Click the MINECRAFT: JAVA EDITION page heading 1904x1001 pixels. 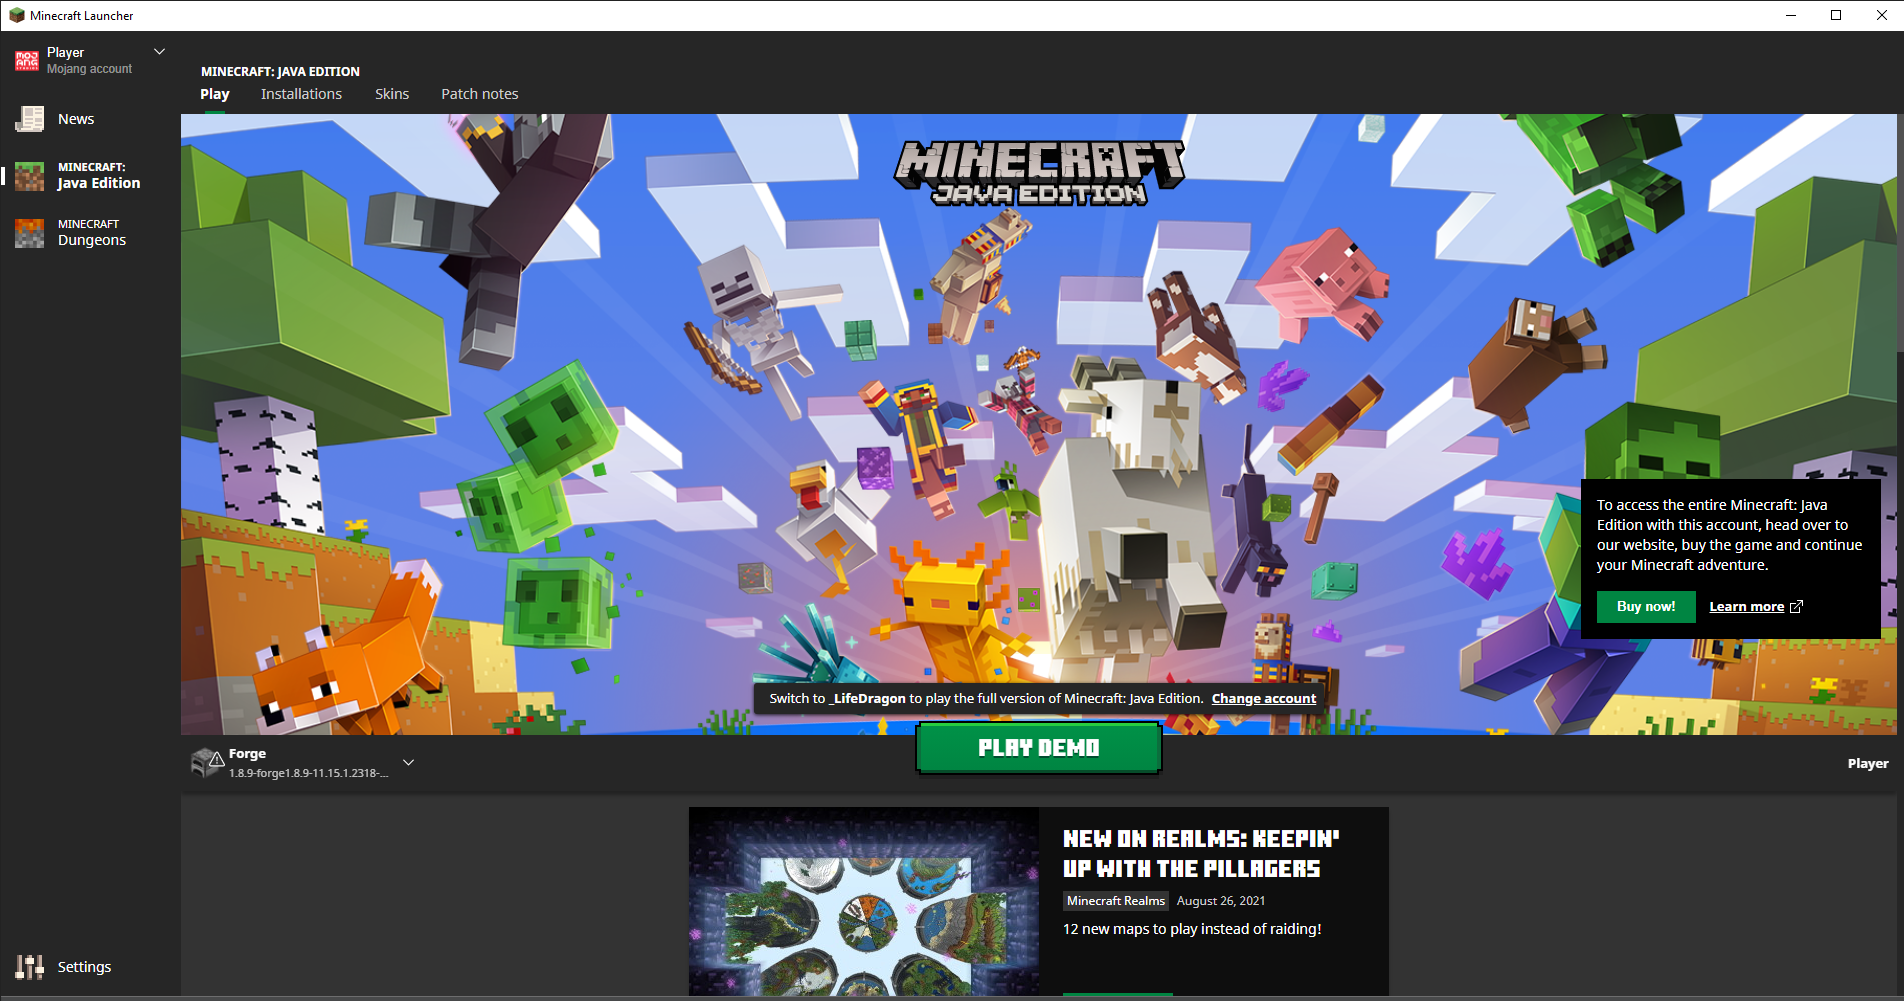point(280,72)
